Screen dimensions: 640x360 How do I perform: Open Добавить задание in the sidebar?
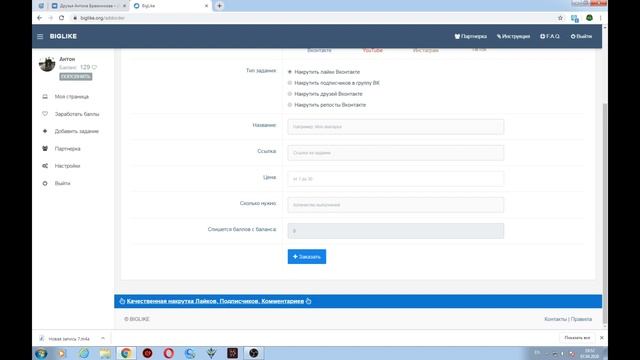tap(77, 131)
